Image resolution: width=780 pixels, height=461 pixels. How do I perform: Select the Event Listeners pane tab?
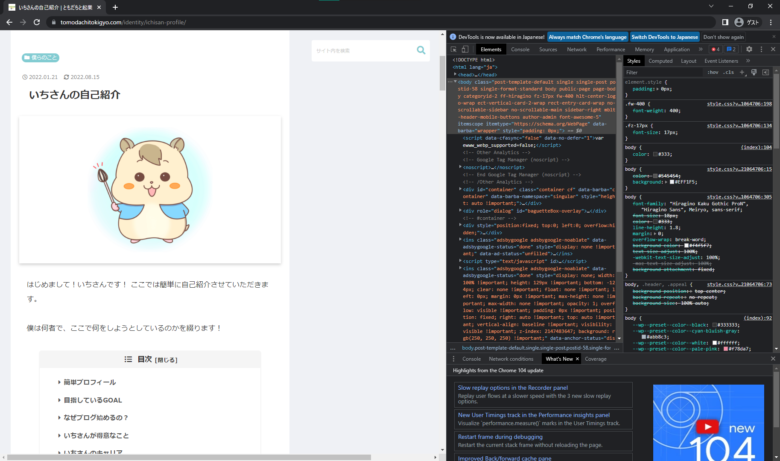721,61
